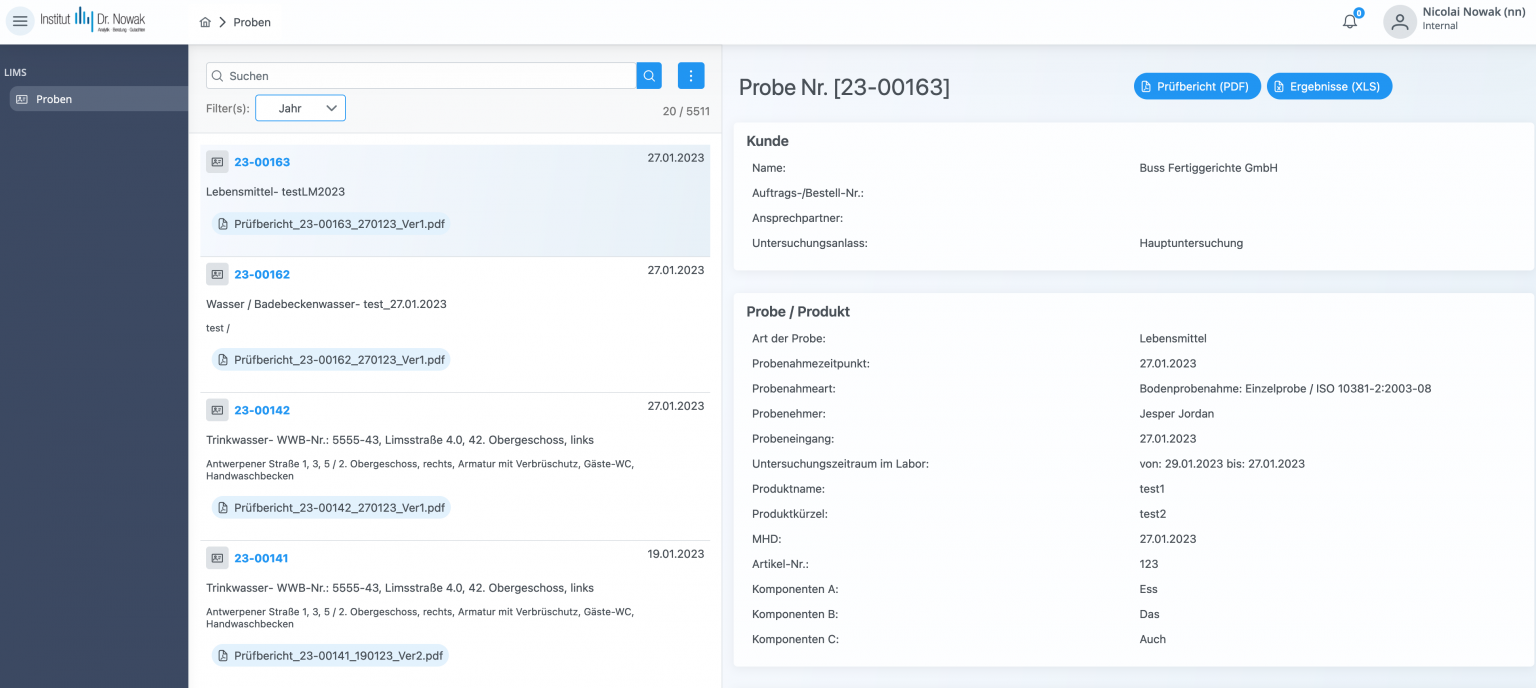
Task: Open sample 23-00142 link
Action: [x=262, y=410]
